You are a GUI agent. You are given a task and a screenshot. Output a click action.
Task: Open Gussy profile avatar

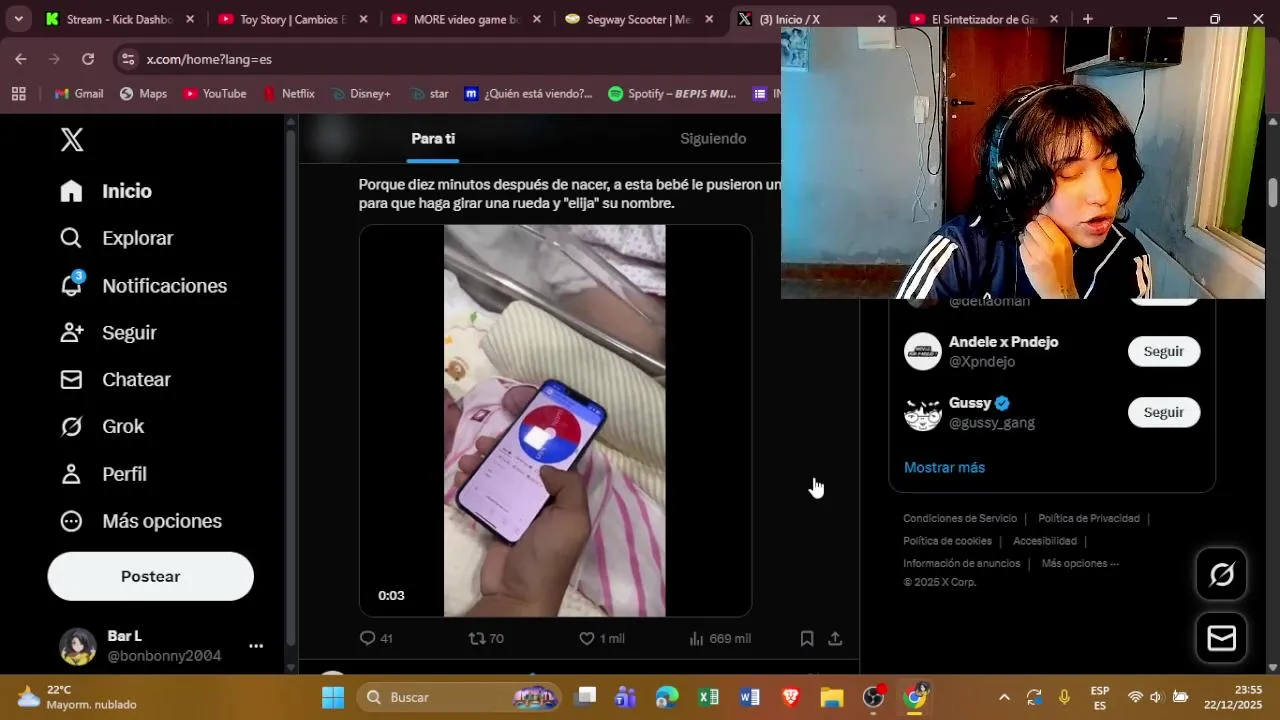(923, 412)
